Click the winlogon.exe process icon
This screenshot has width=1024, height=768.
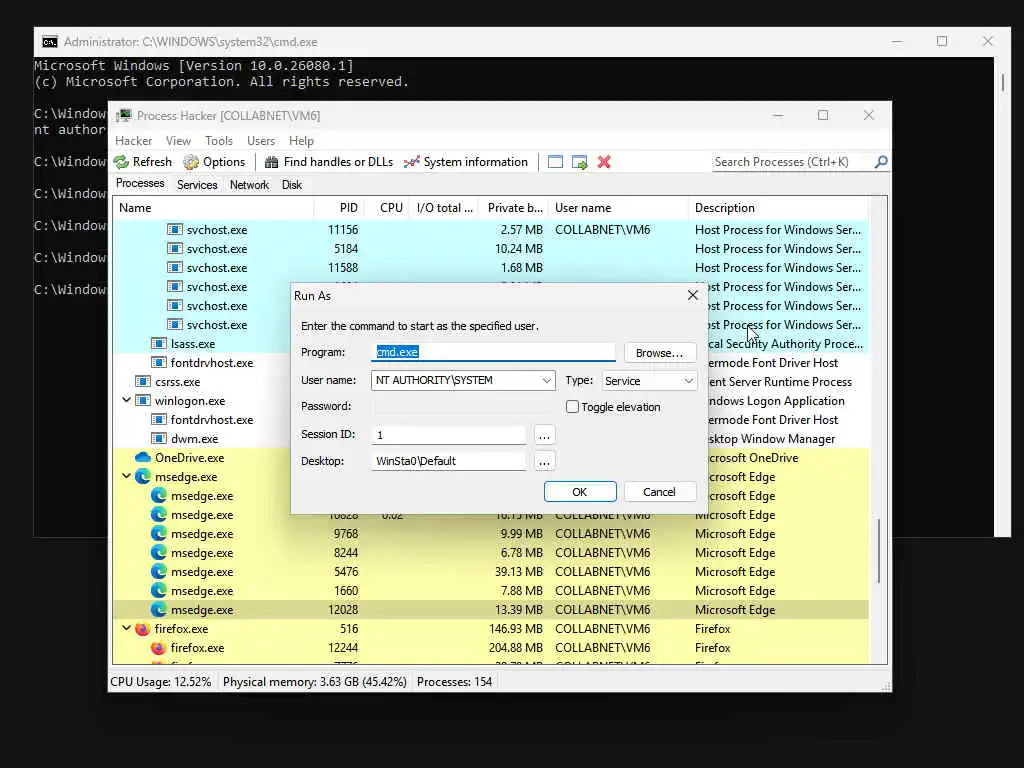(x=142, y=400)
